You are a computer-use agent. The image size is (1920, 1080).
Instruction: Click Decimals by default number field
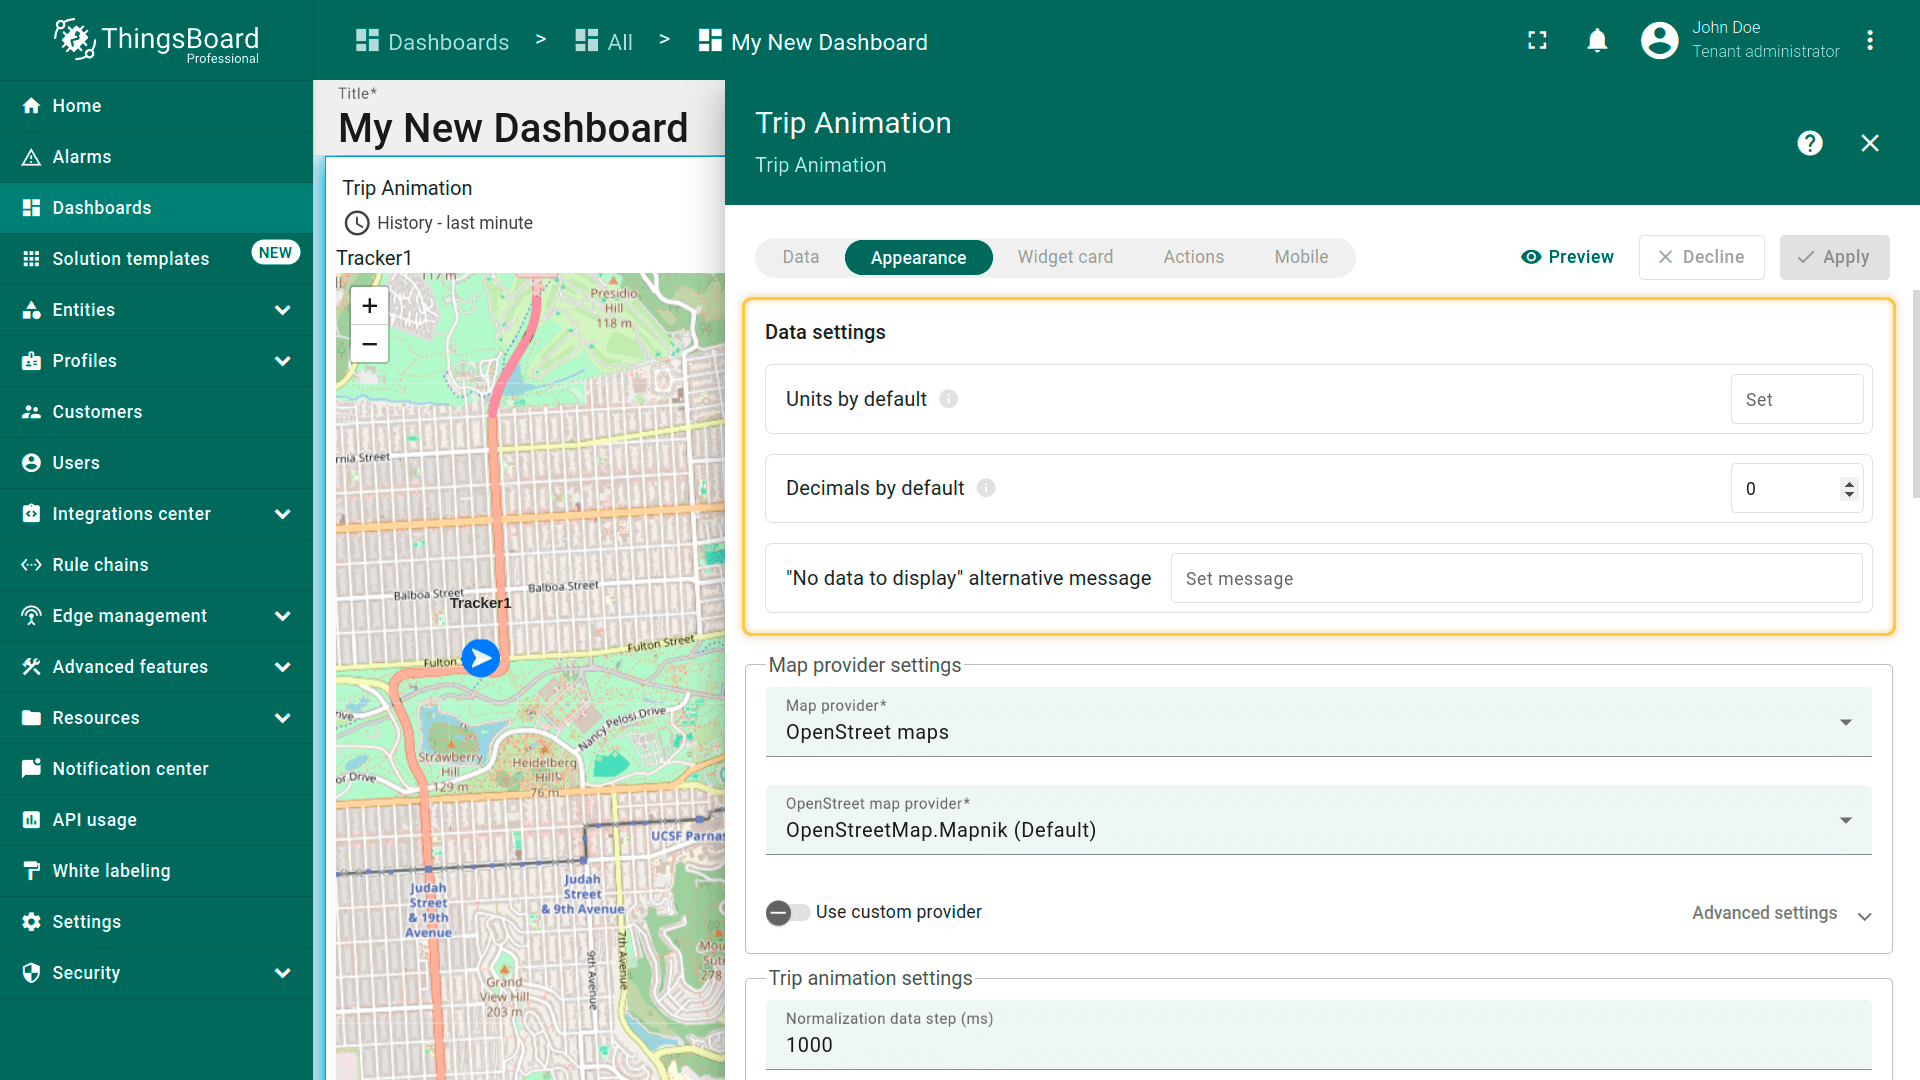[1796, 488]
